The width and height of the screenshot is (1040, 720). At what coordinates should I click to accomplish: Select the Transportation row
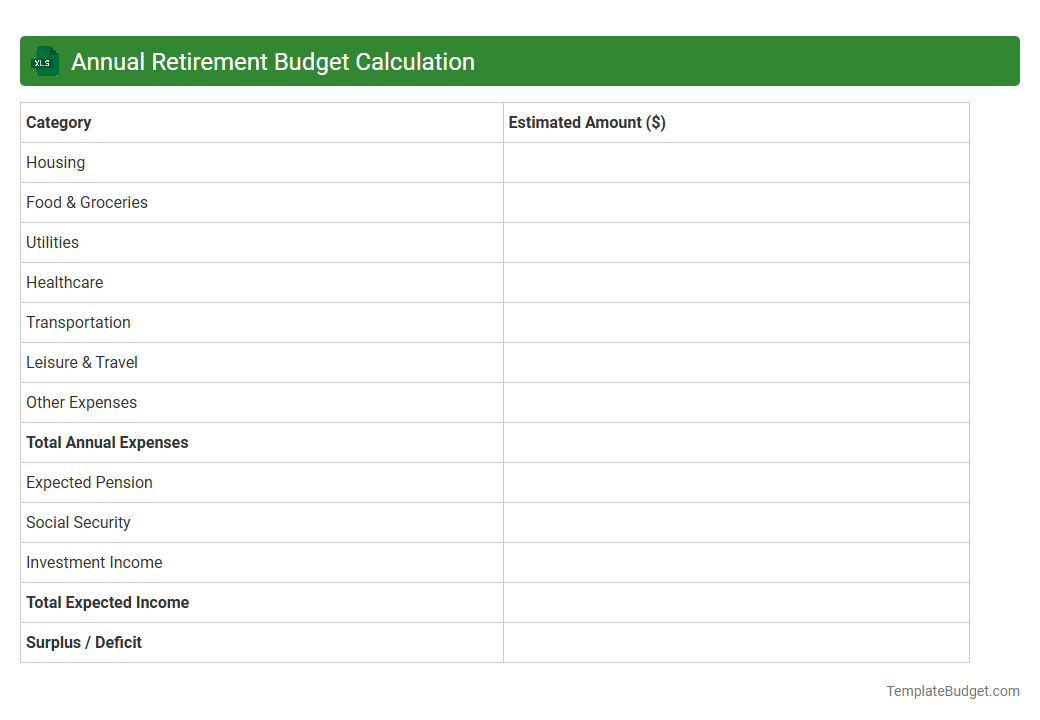[78, 322]
